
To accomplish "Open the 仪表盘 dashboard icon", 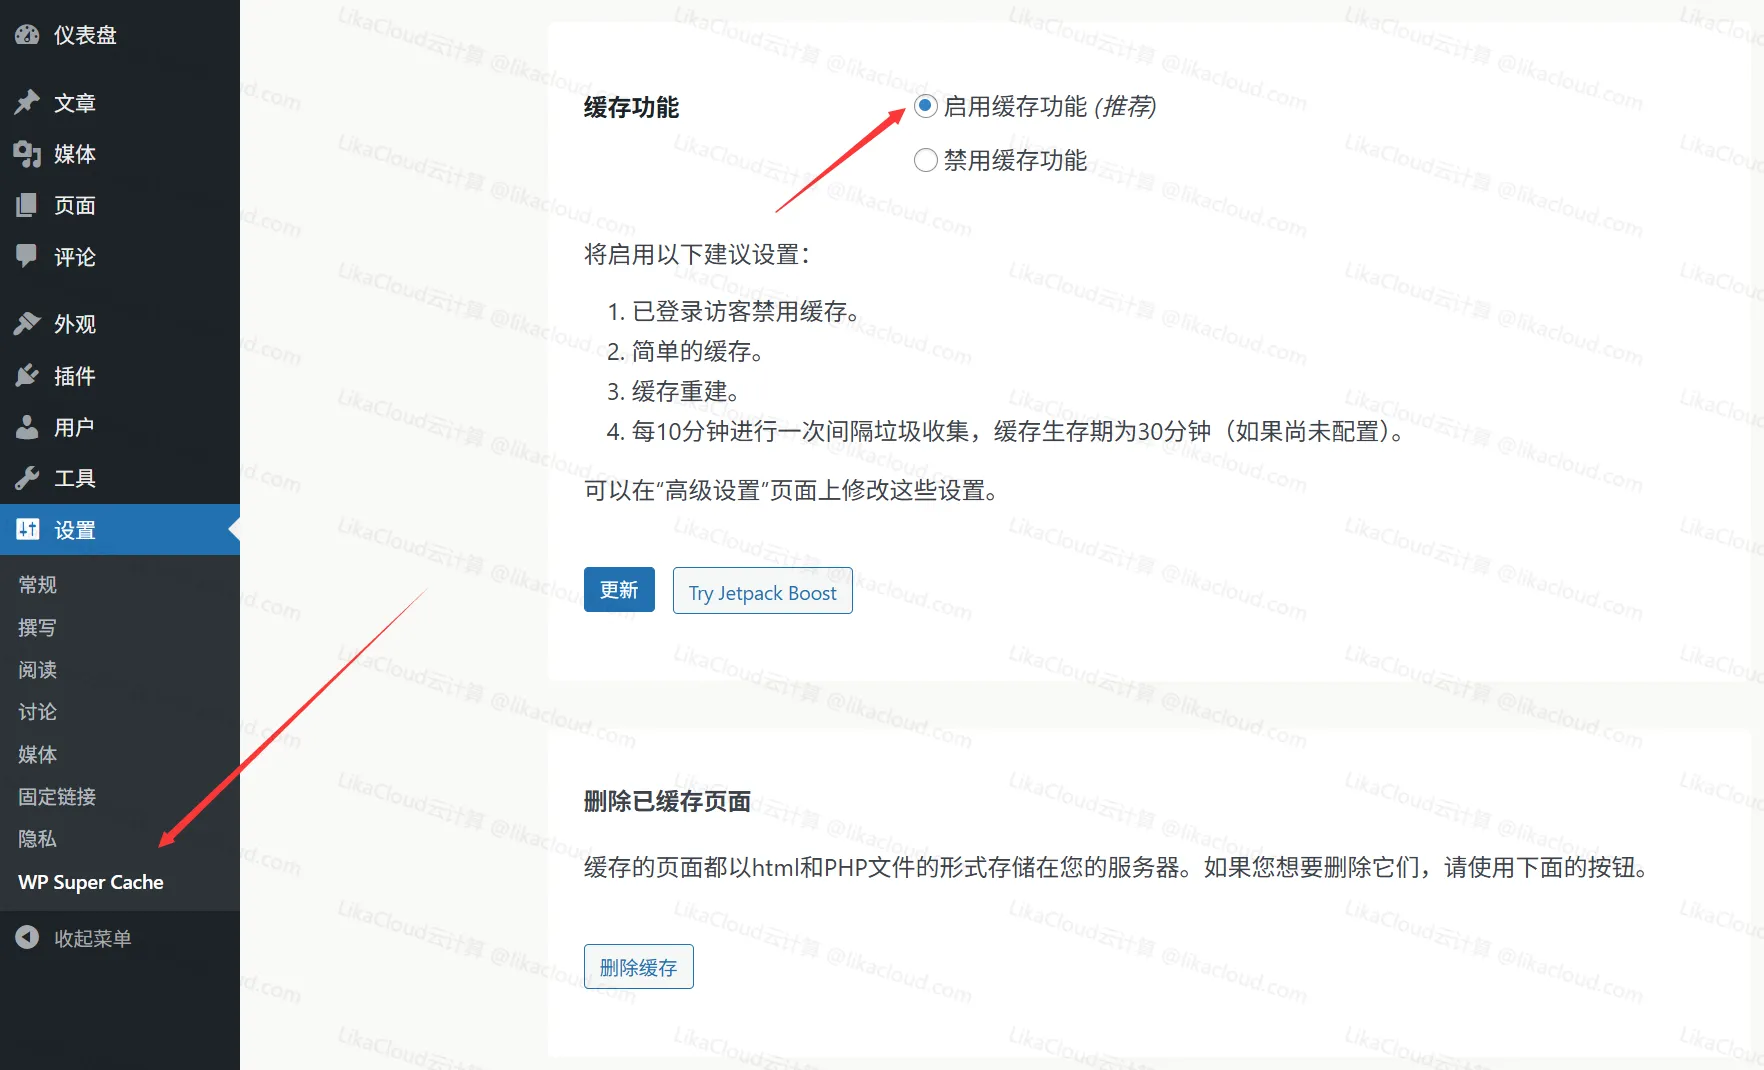I will coord(27,35).
